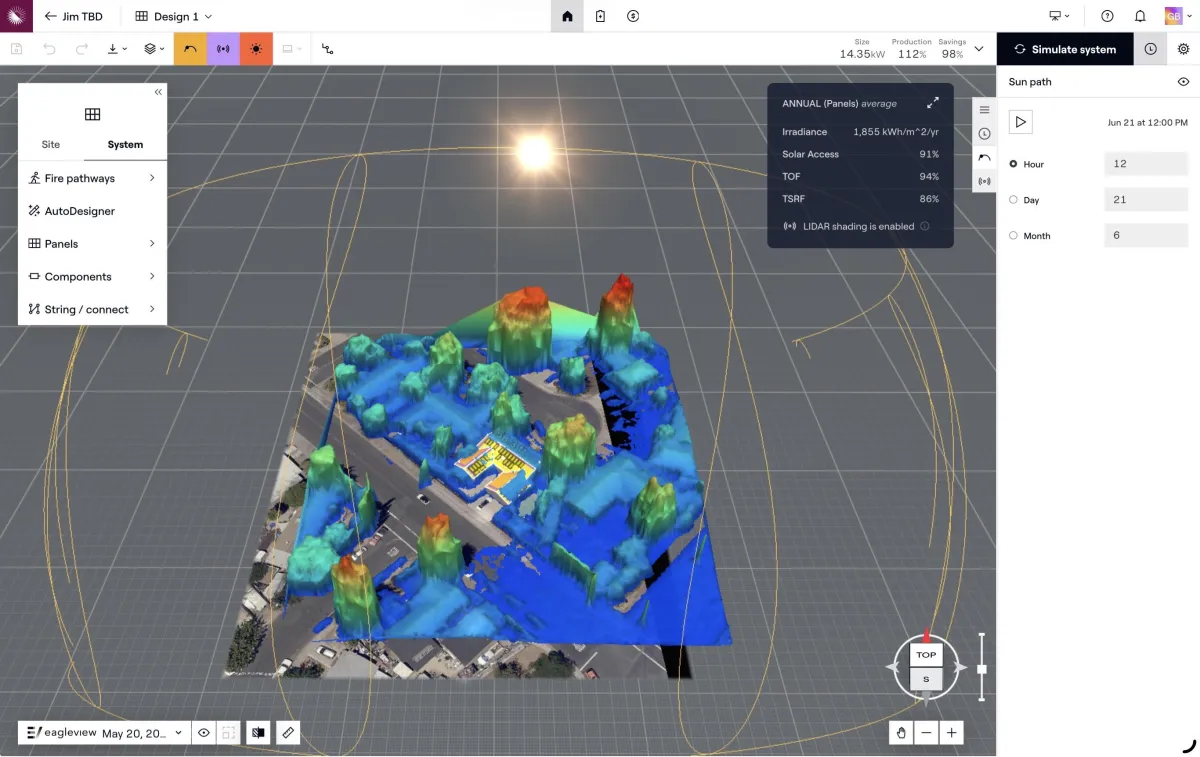
Task: Click the sun path arc icon on side strip
Action: coord(984,158)
